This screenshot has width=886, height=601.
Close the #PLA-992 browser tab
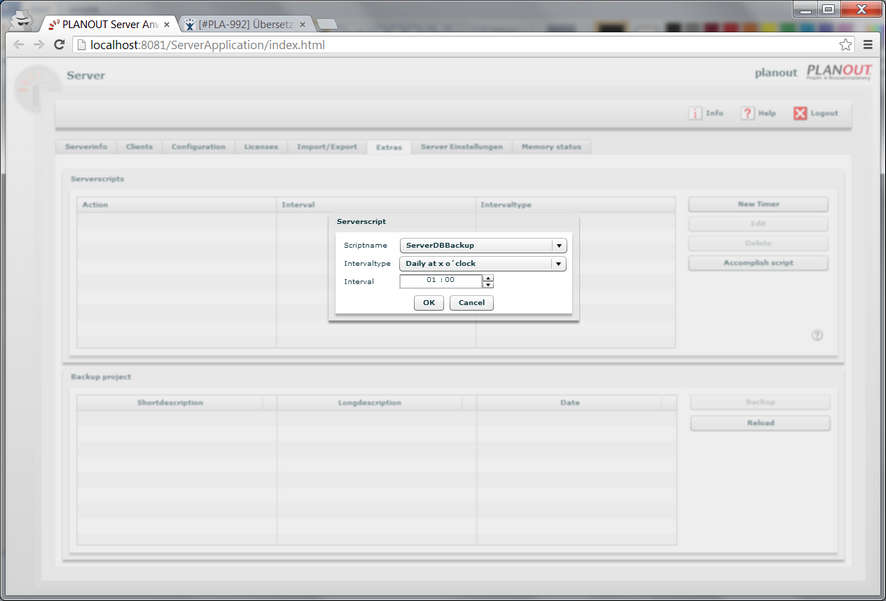302,24
